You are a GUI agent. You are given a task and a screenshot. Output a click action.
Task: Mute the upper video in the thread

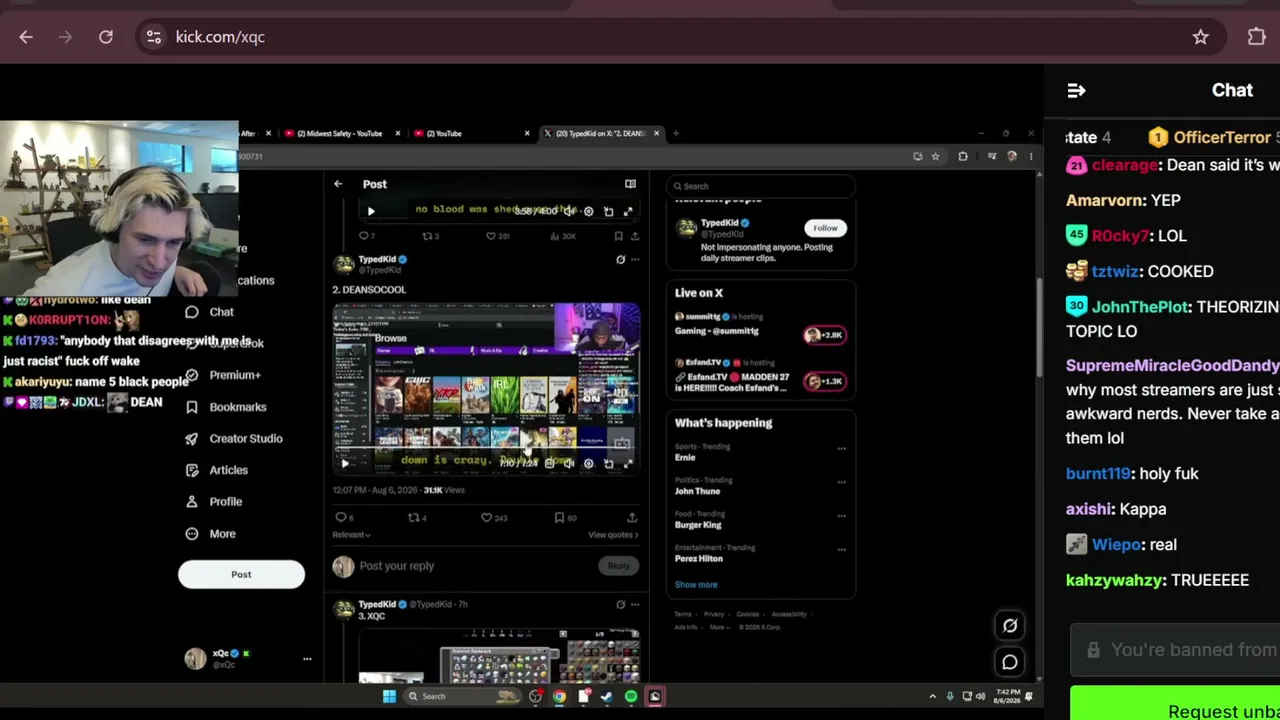(568, 211)
